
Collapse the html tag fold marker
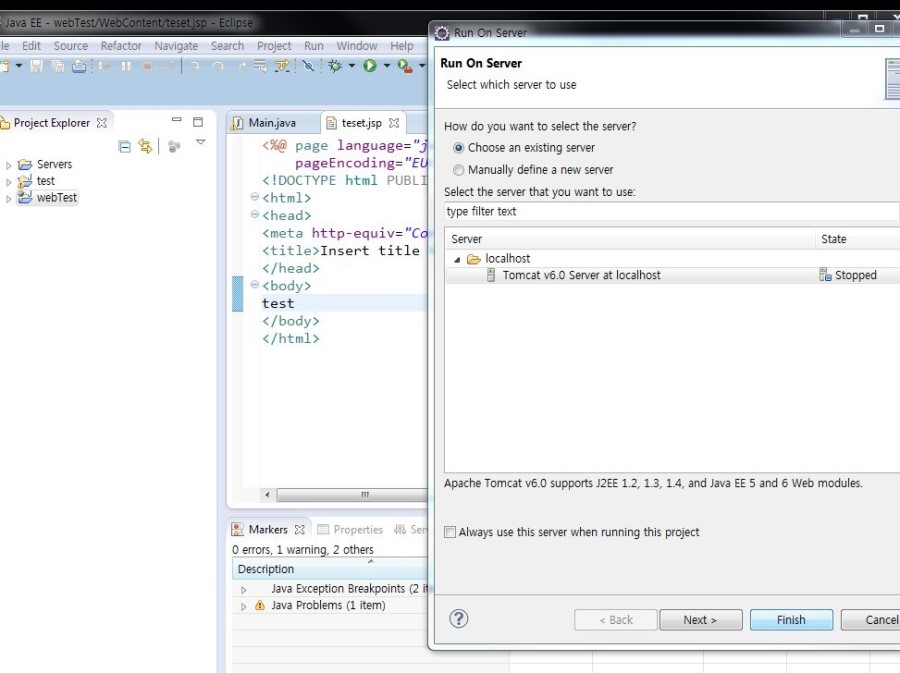click(x=255, y=197)
